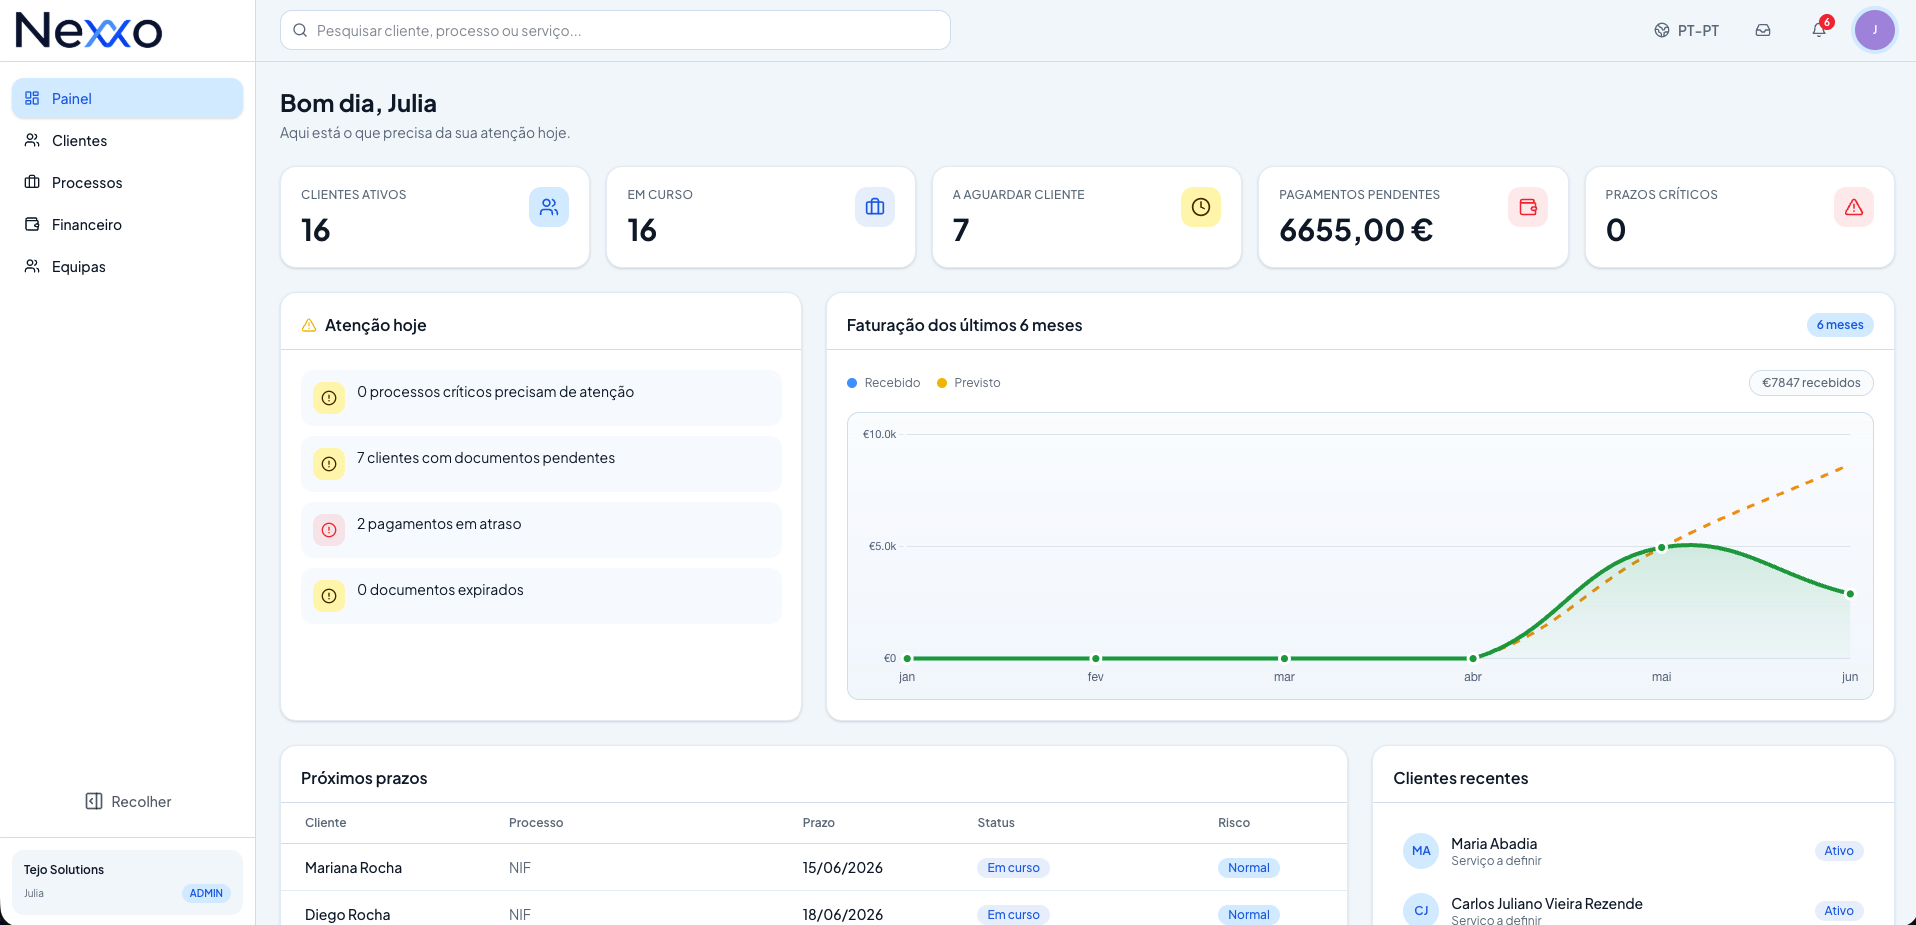Click the Clientes people icon in sidebar
Viewport: 1916px width, 925px height.
point(32,140)
